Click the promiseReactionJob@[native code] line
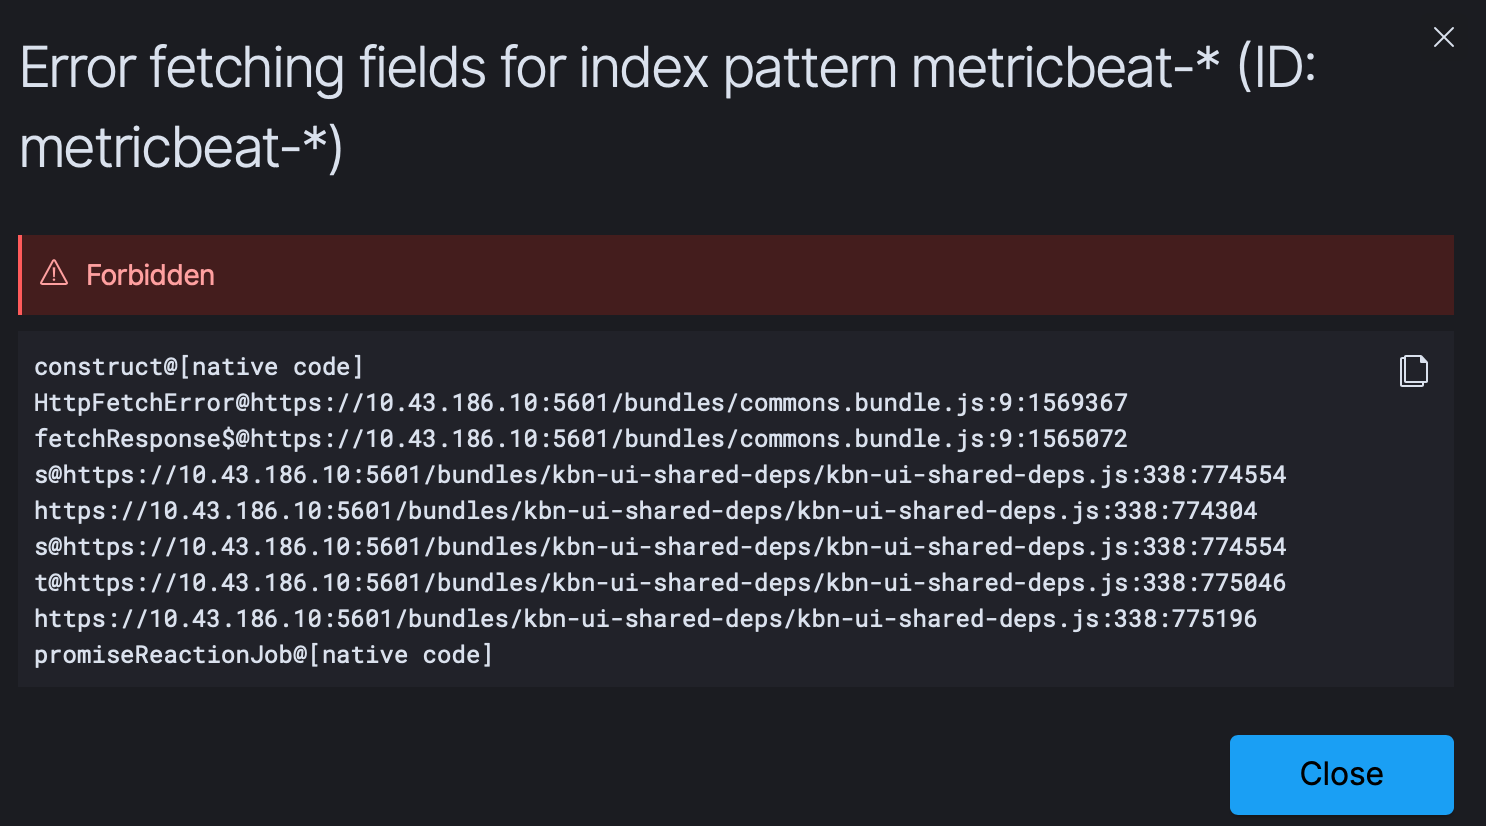Viewport: 1486px width, 826px height. [x=264, y=655]
